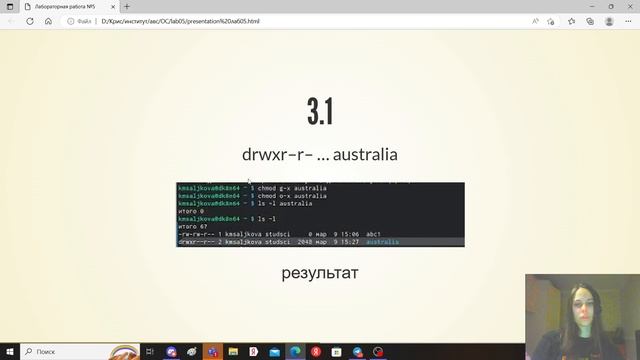Open Microsoft Teams from taskbar
The width and height of the screenshot is (640, 360).
[x=213, y=351]
